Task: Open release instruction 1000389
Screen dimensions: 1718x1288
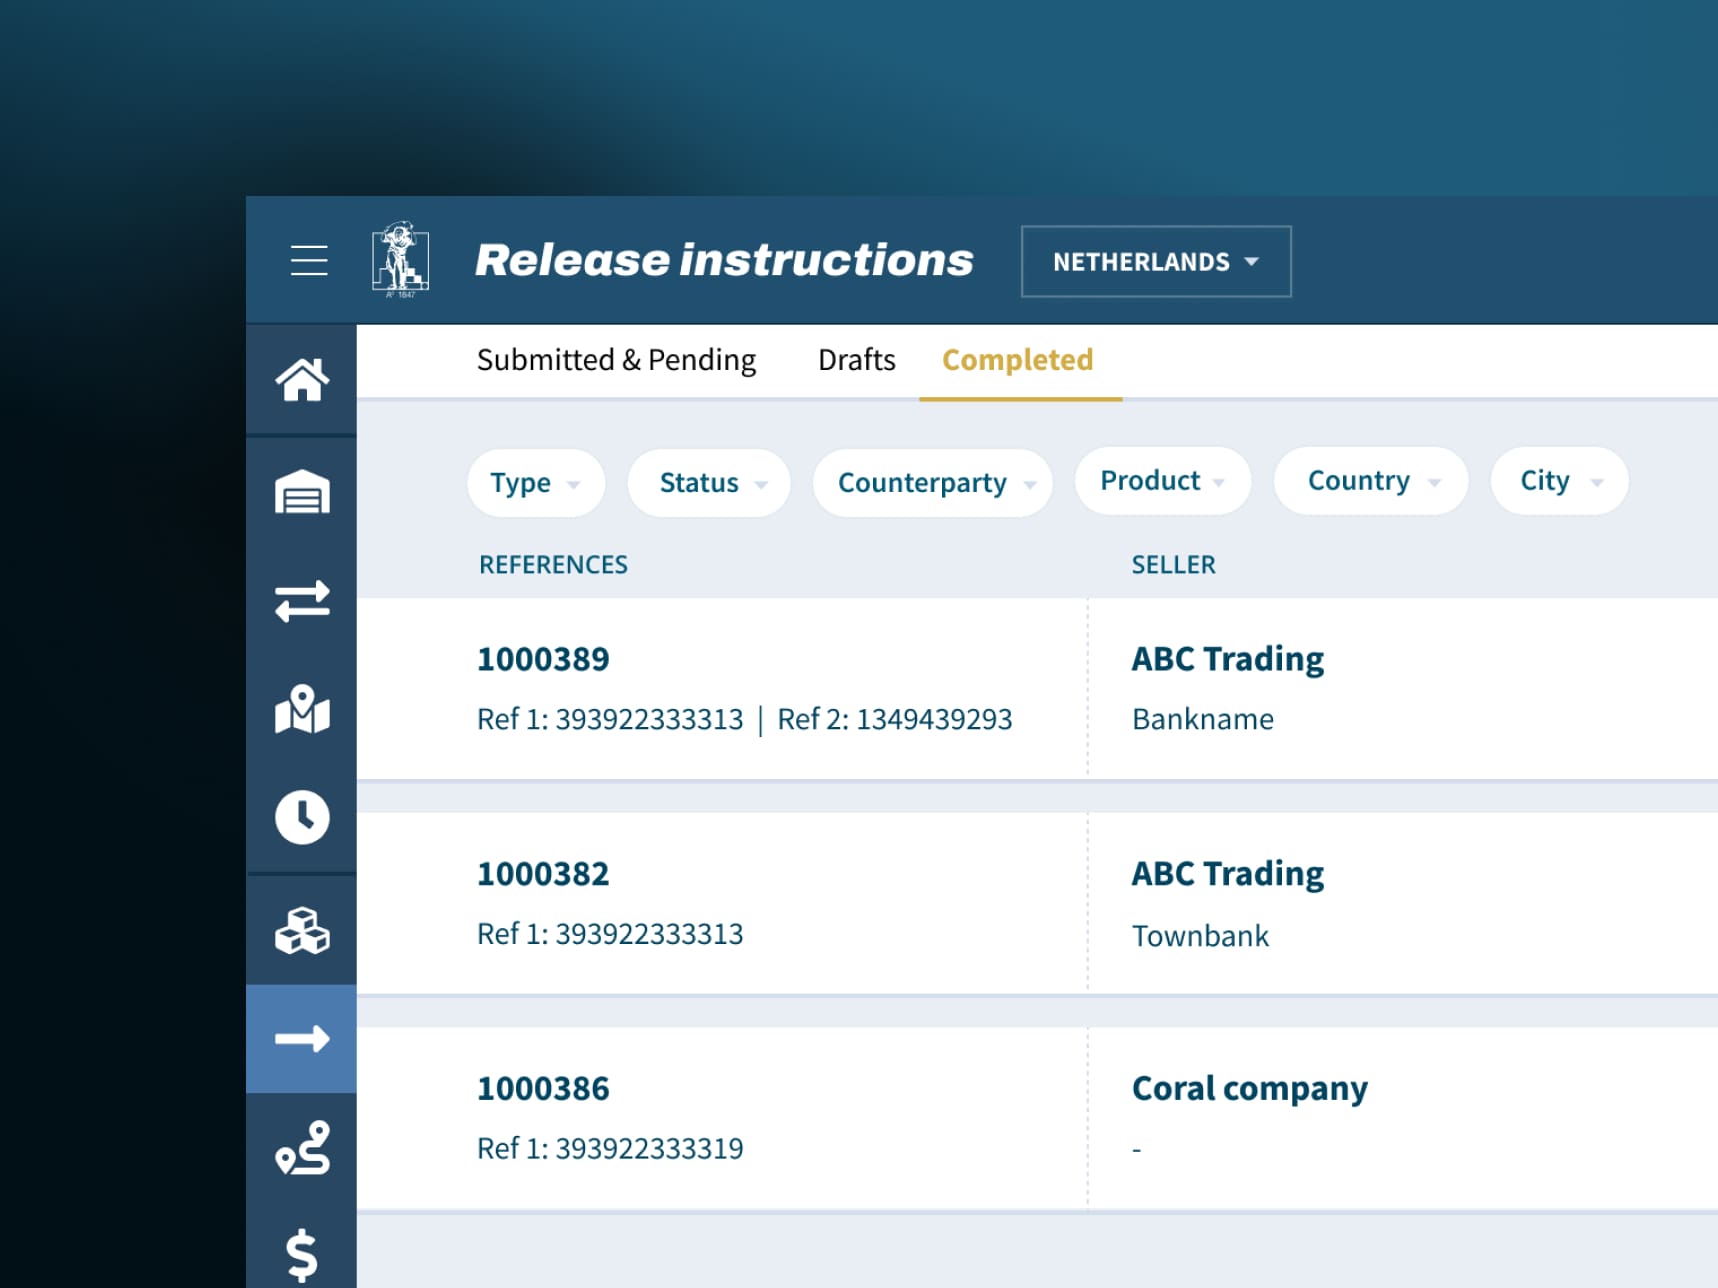Action: [x=543, y=659]
